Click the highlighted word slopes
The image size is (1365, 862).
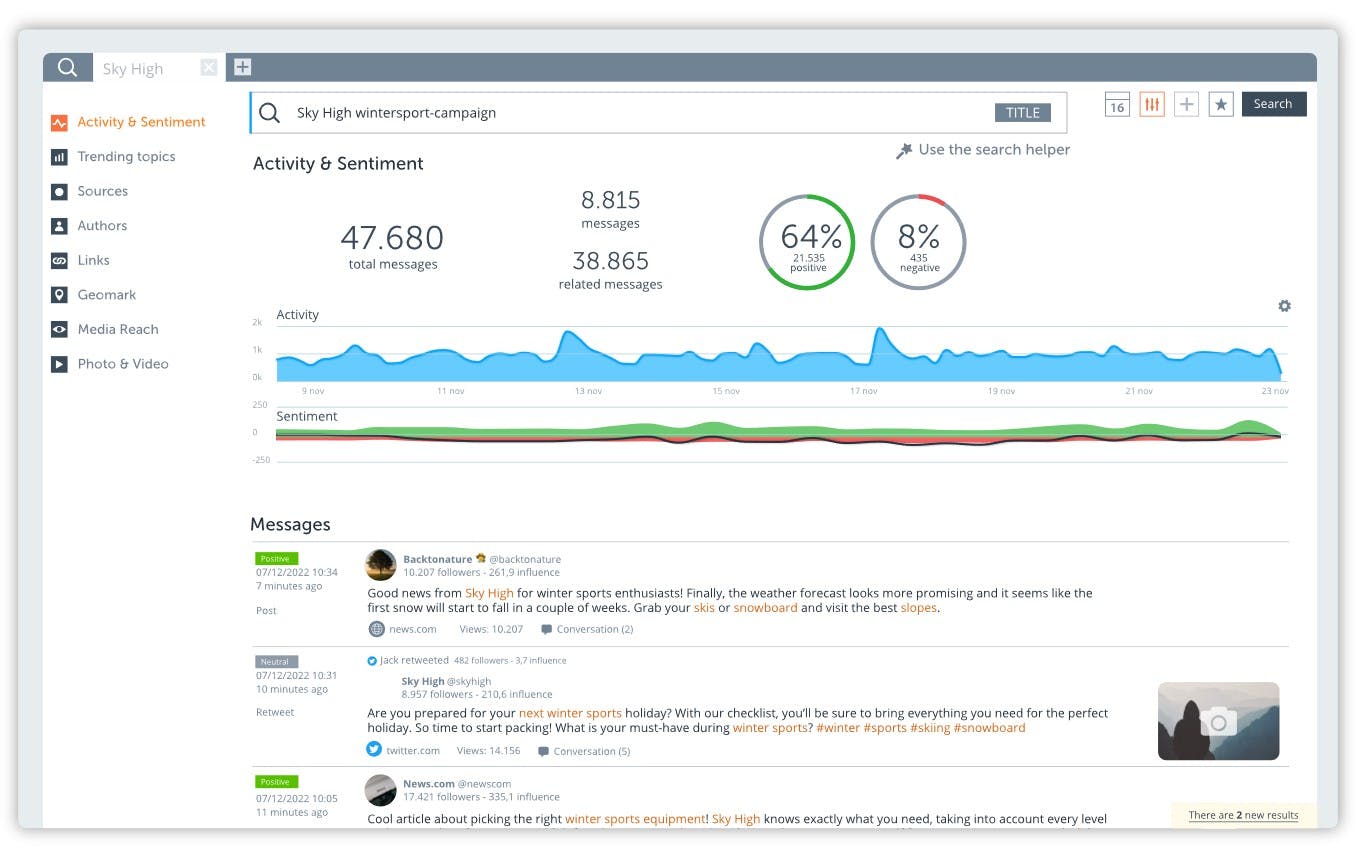(x=919, y=608)
